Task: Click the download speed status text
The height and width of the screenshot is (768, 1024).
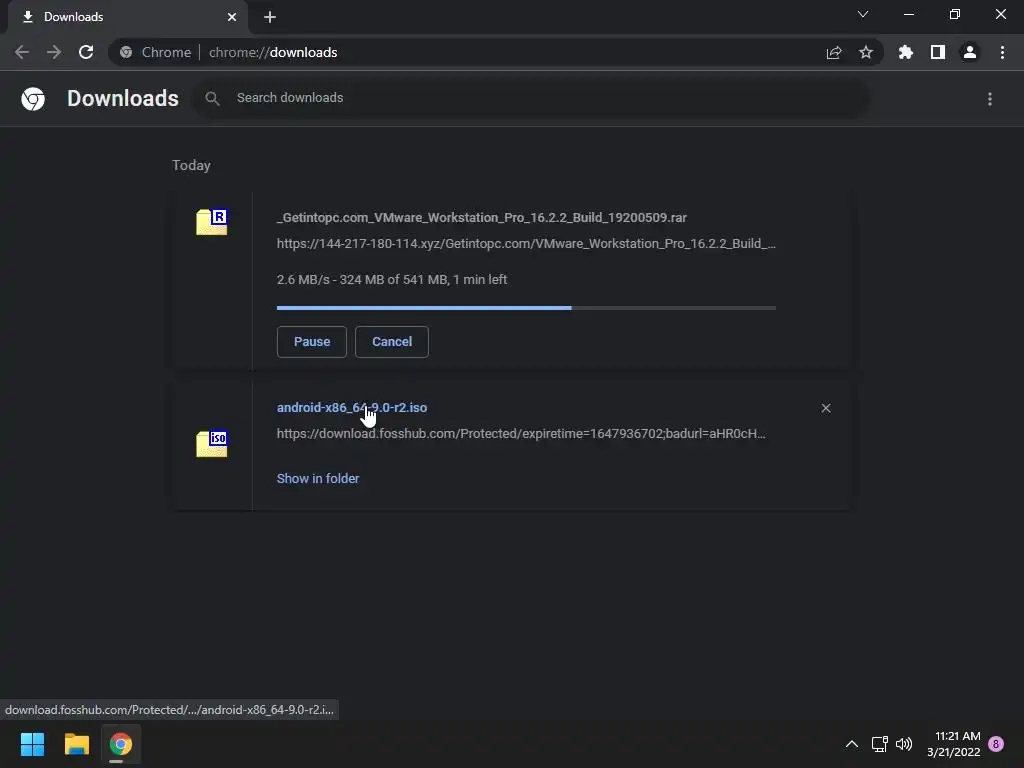Action: pyautogui.click(x=392, y=280)
